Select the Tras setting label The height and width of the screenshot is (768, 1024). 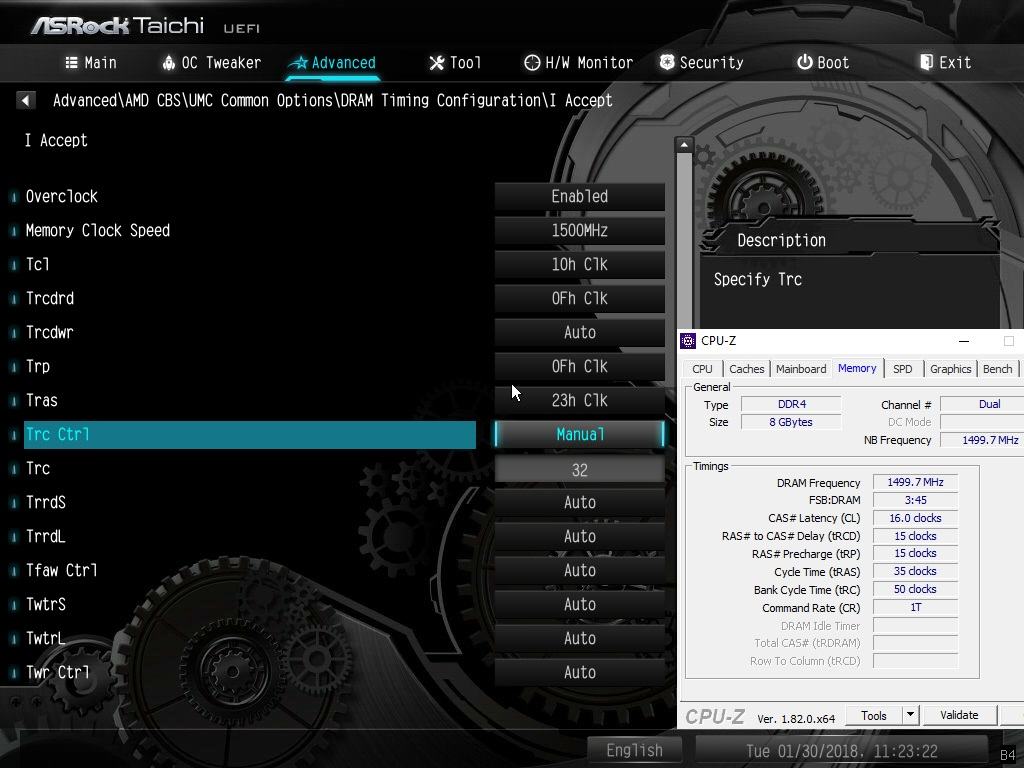(x=42, y=400)
